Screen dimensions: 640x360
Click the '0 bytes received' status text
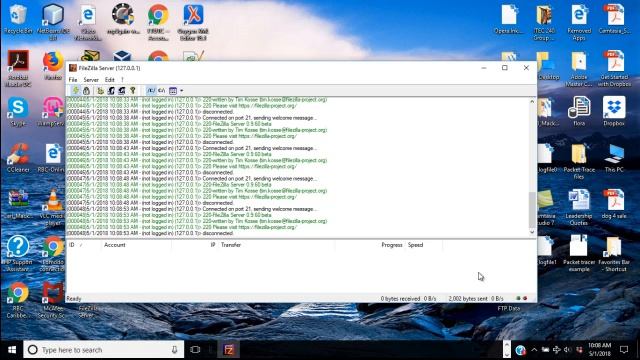pyautogui.click(x=400, y=299)
